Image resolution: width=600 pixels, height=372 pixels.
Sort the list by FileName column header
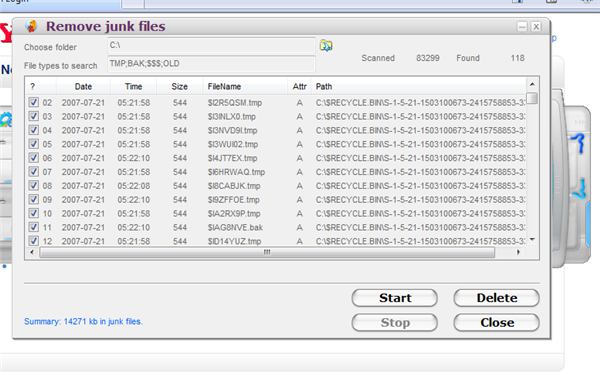[245, 86]
